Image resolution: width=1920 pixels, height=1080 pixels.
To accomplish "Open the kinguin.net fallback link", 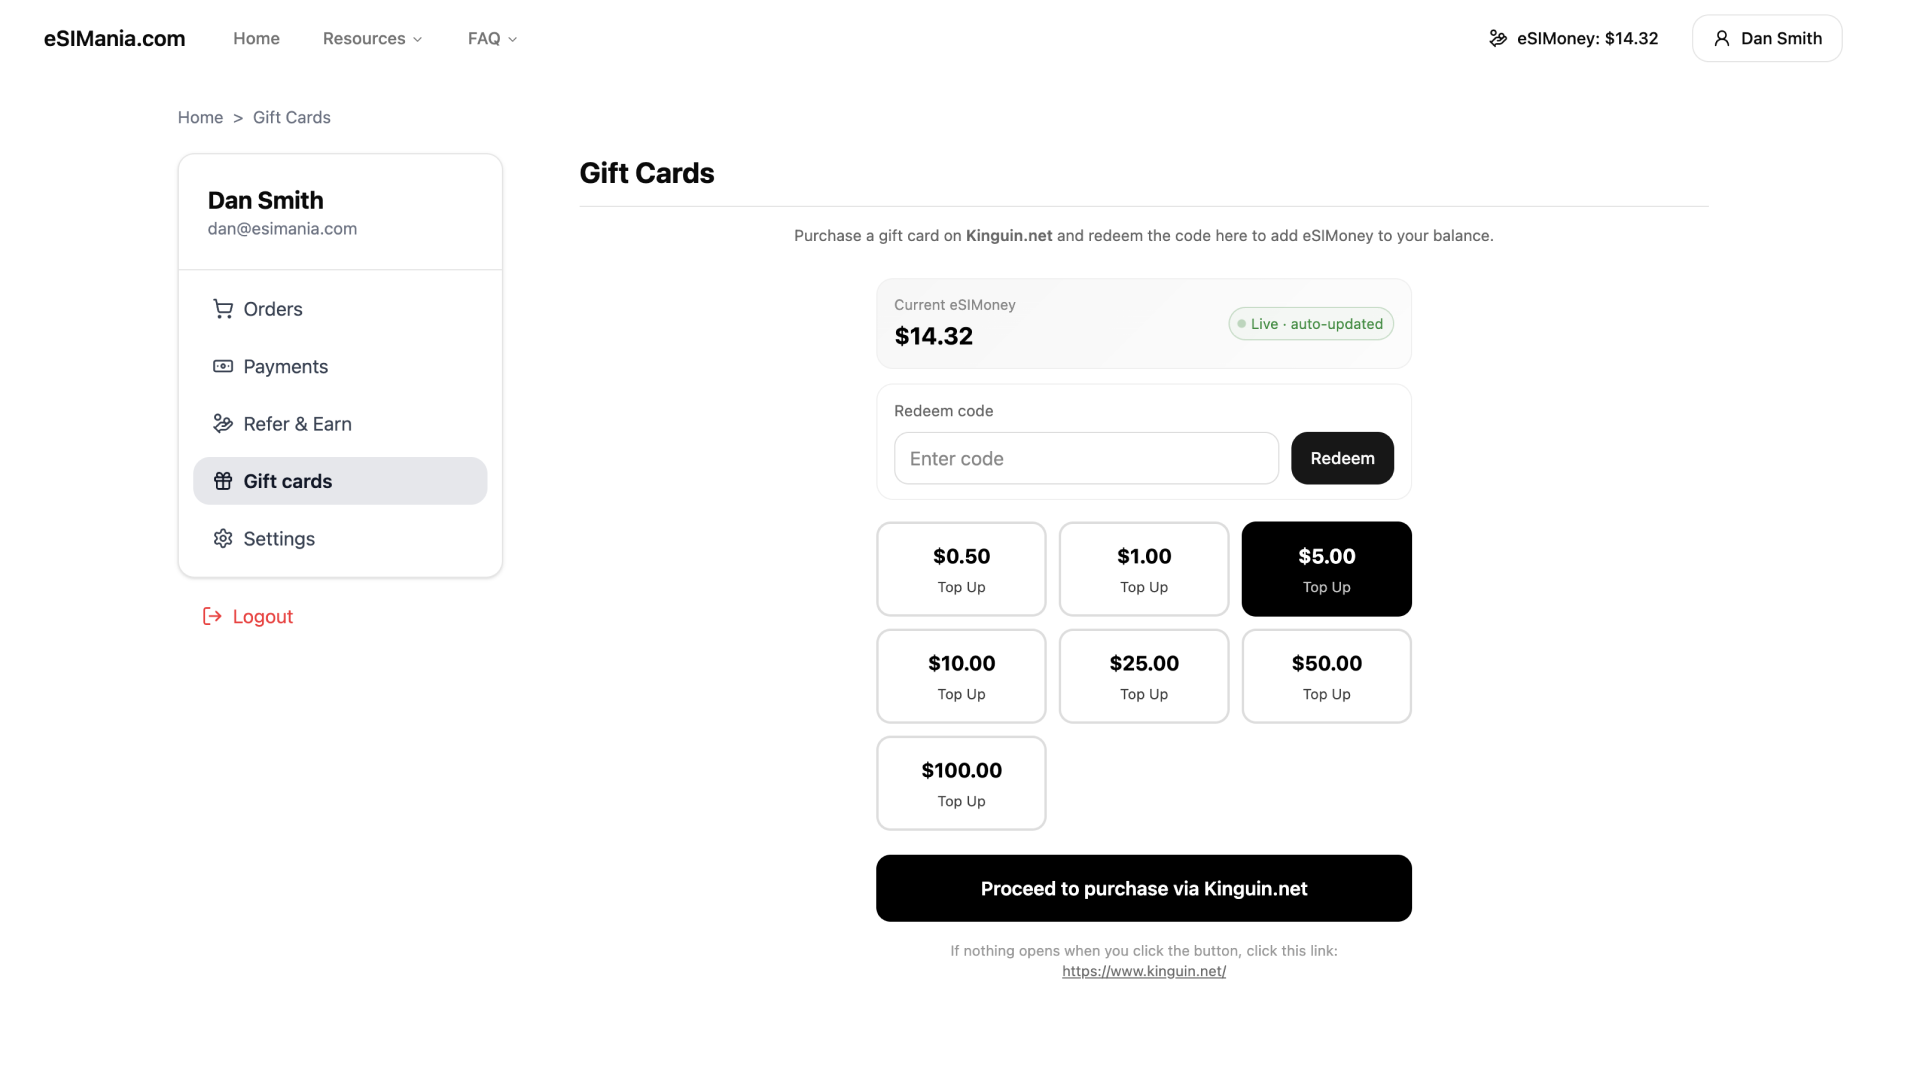I will (1143, 971).
